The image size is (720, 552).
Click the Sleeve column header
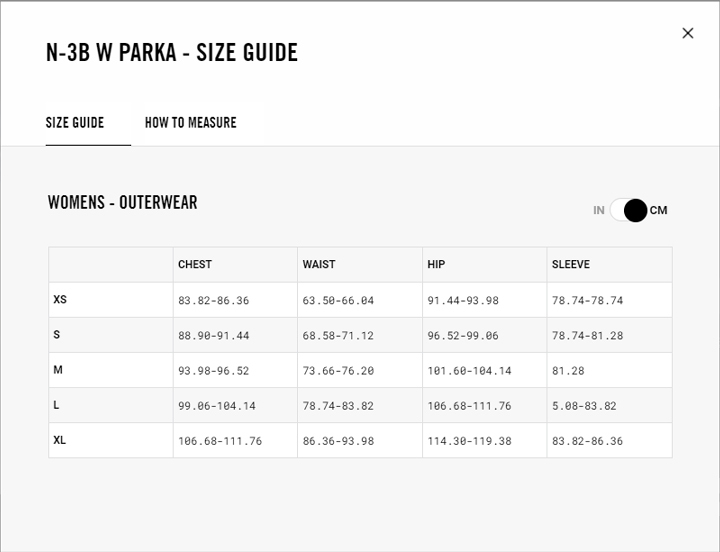[570, 265]
